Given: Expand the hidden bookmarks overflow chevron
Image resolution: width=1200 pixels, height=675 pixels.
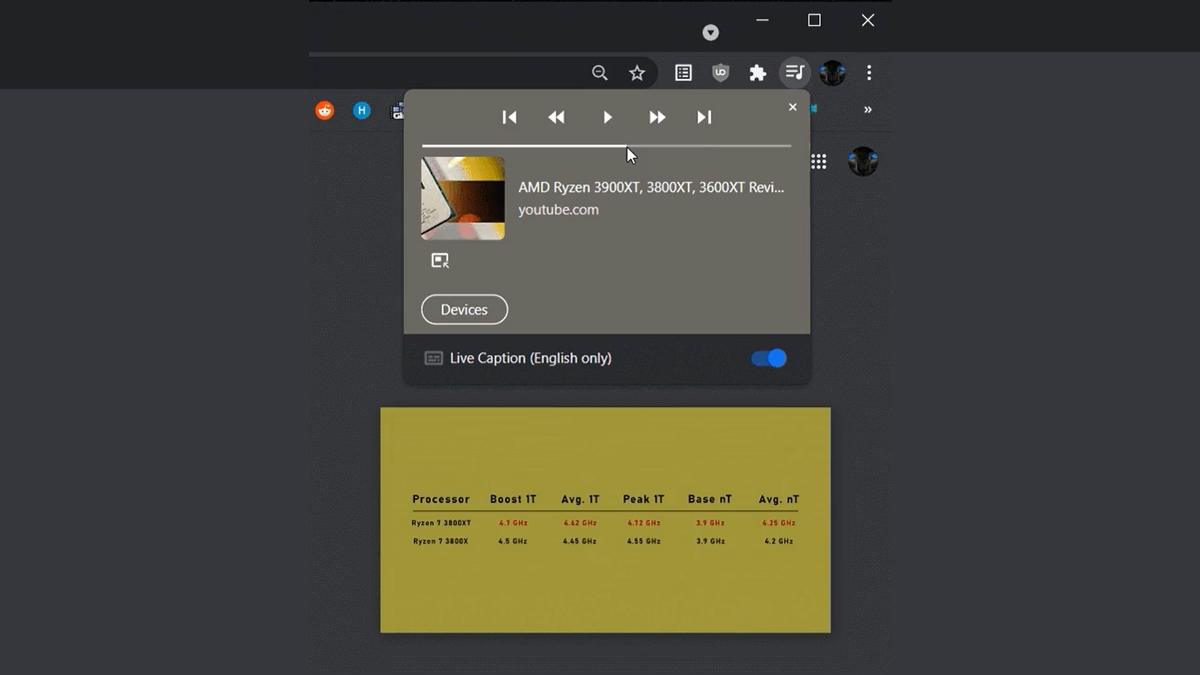Looking at the screenshot, I should (x=867, y=110).
